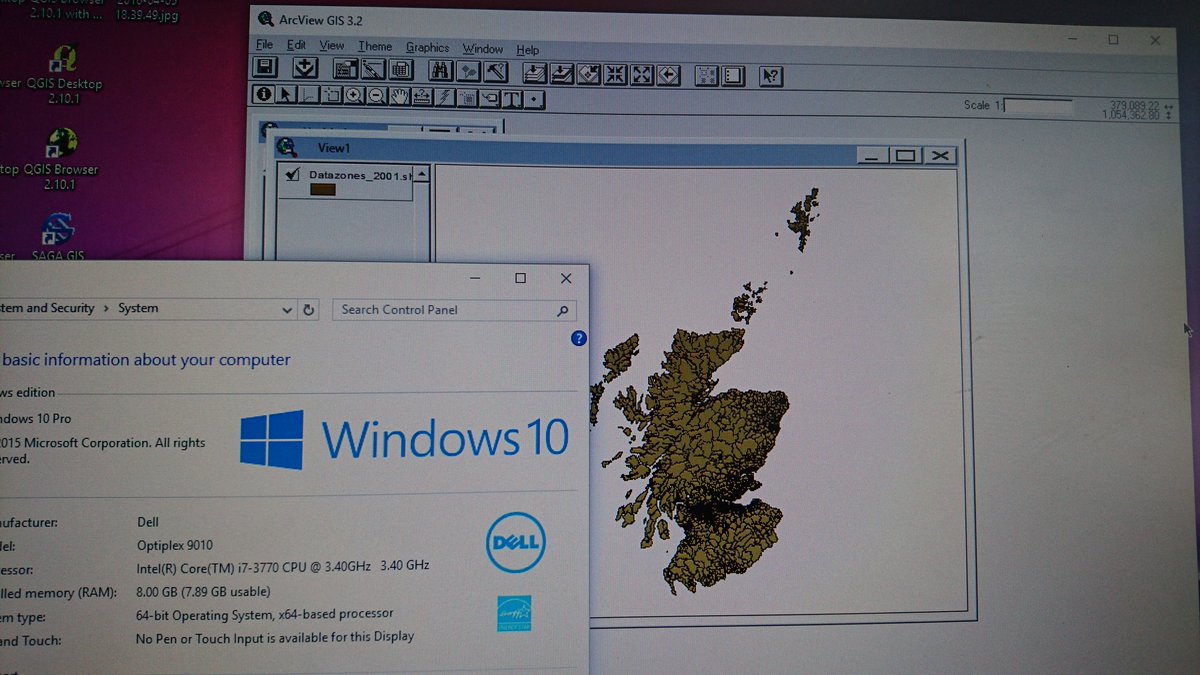Click the Scale input field
1200x675 pixels.
(1038, 105)
